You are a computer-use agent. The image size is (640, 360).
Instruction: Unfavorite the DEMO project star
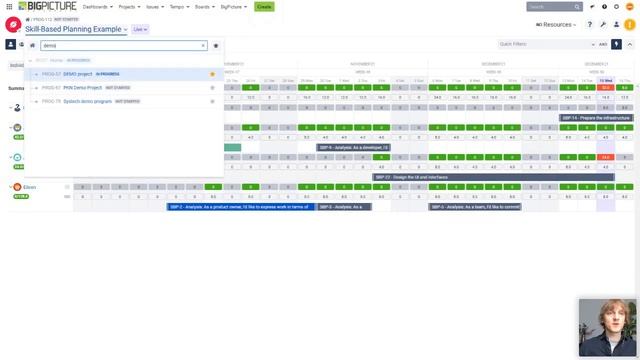(x=212, y=74)
